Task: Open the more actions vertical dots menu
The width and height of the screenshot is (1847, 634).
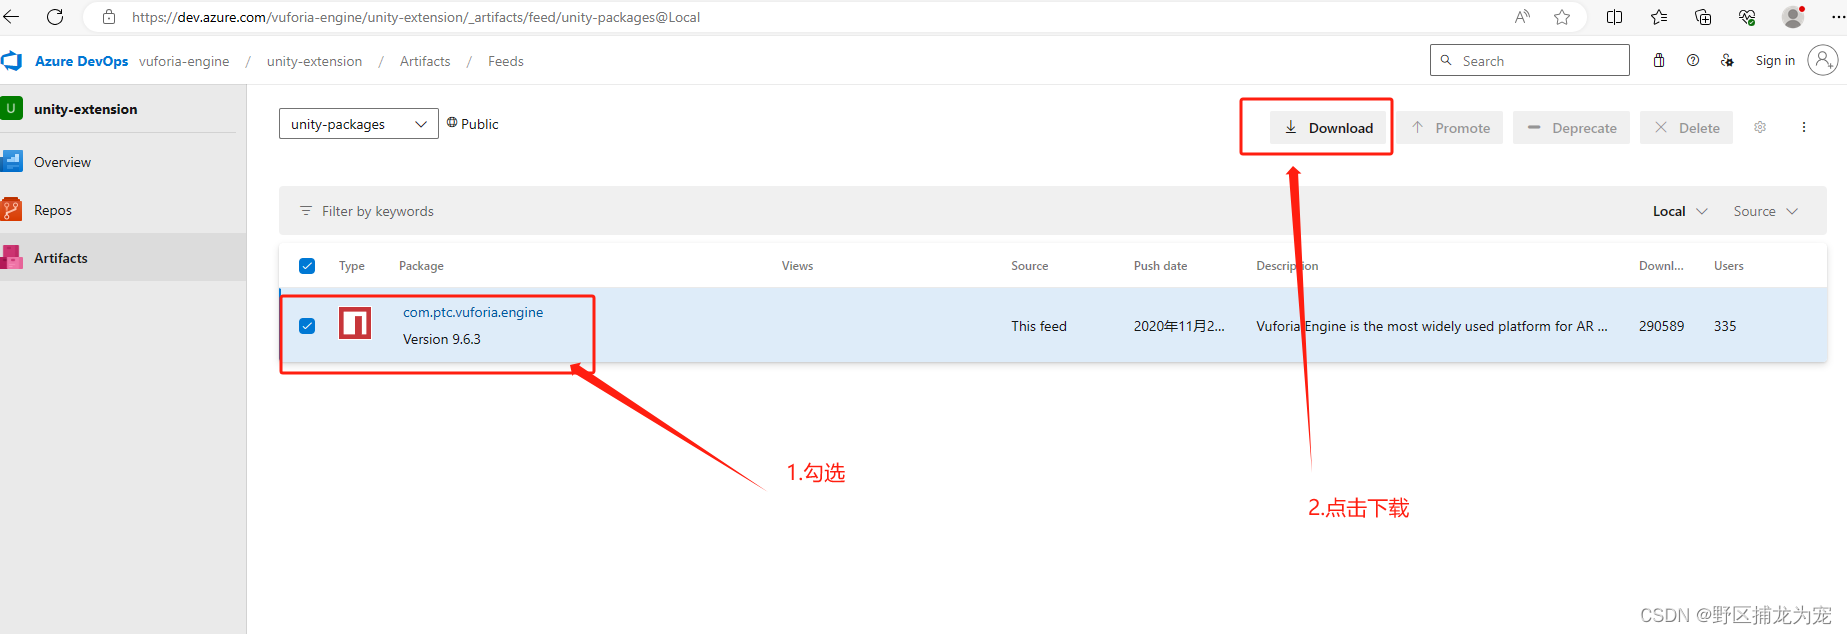Action: pyautogui.click(x=1804, y=127)
